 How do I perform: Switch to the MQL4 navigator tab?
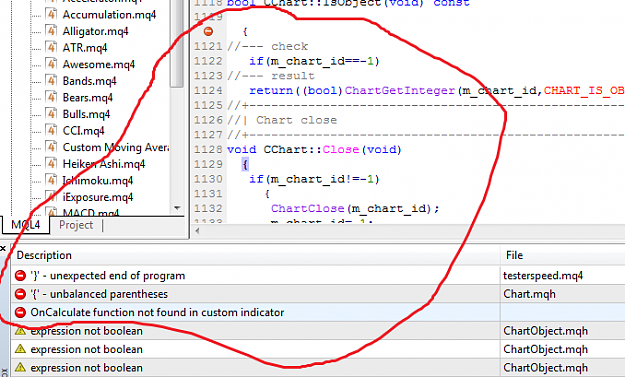26,225
